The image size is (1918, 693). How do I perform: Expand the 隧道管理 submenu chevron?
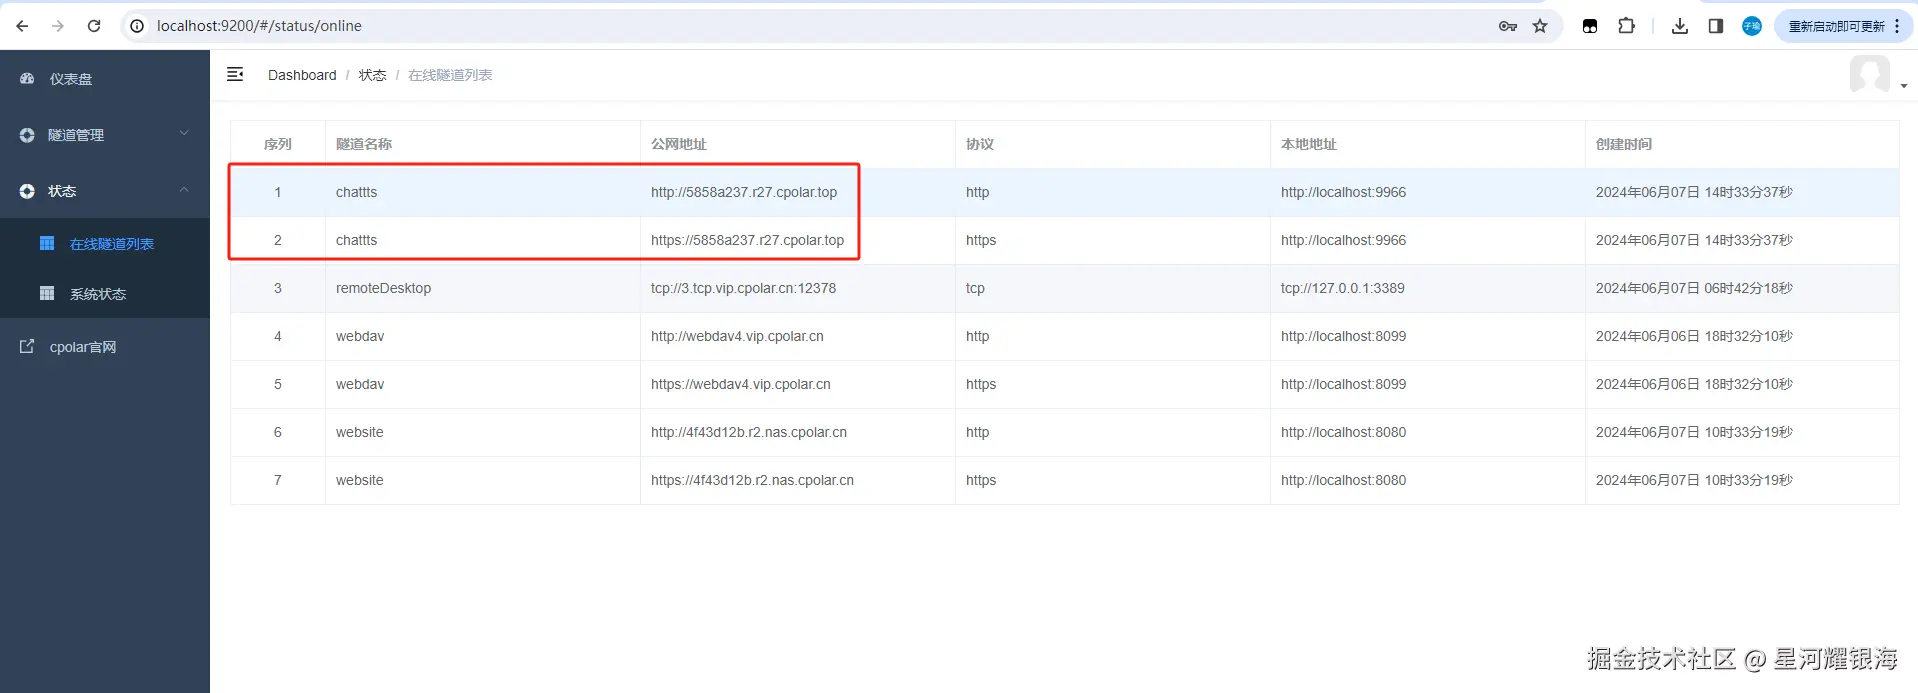click(x=184, y=133)
